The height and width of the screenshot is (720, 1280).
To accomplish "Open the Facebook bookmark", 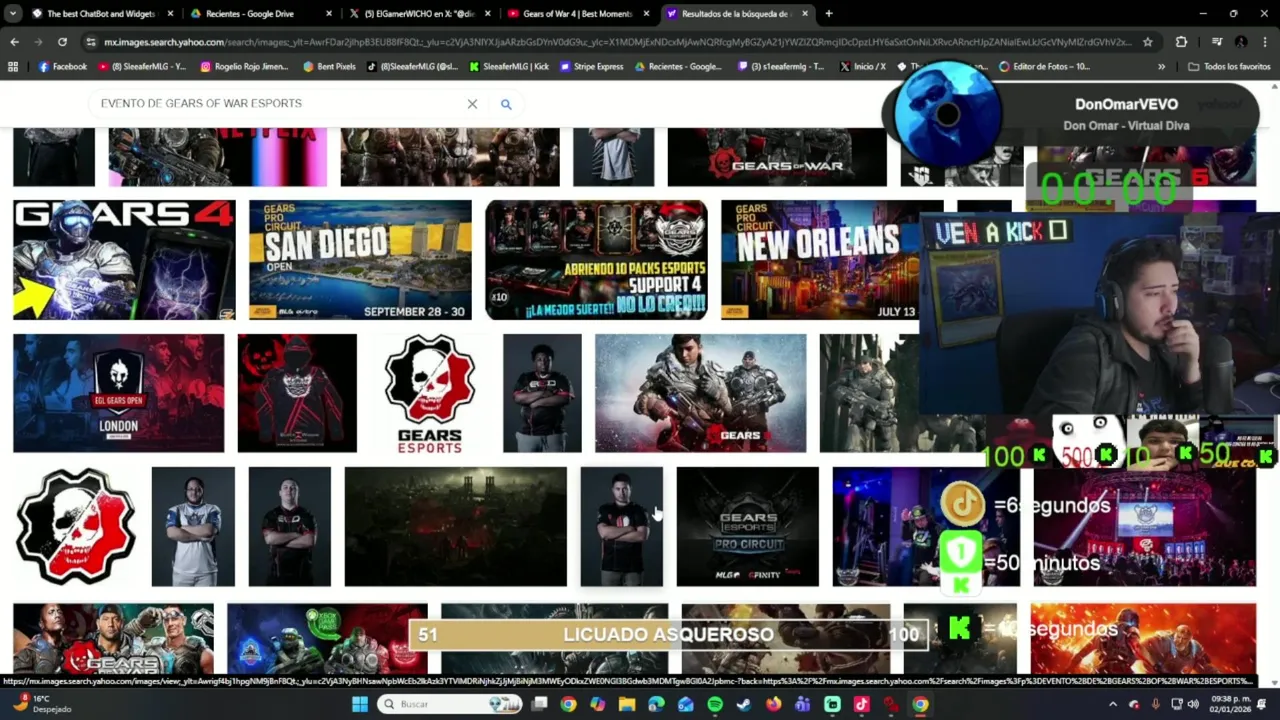I will [62, 66].
